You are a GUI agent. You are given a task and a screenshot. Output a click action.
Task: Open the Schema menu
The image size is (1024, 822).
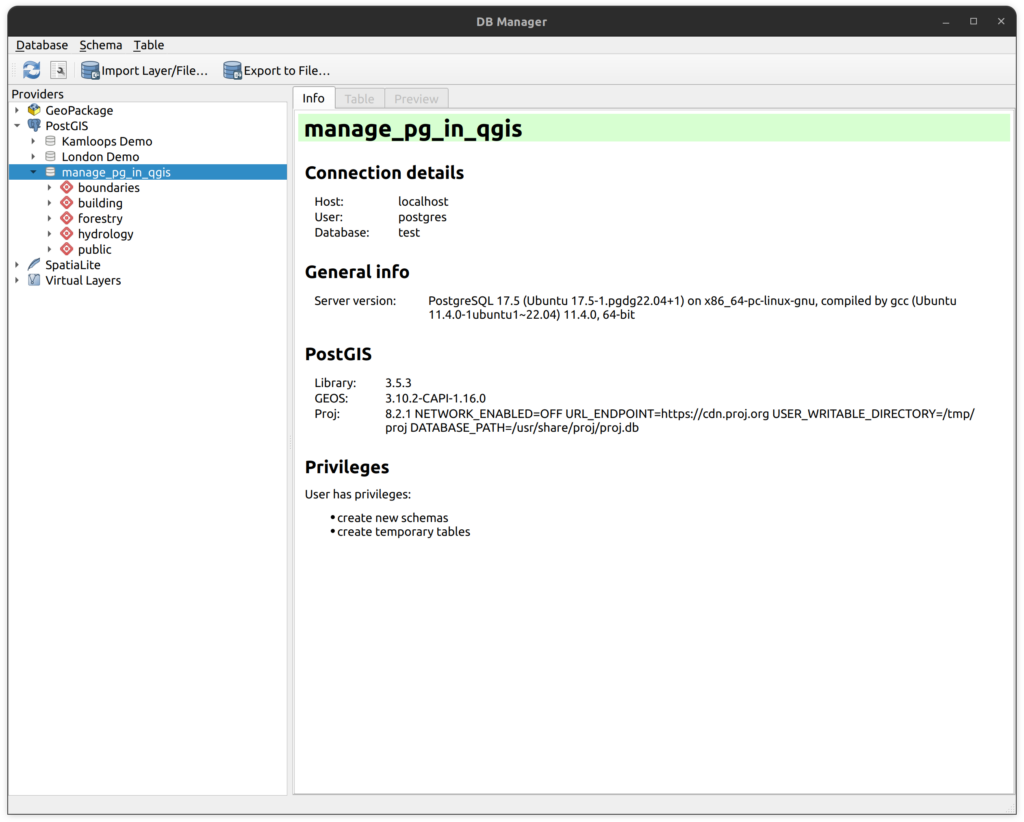(101, 45)
